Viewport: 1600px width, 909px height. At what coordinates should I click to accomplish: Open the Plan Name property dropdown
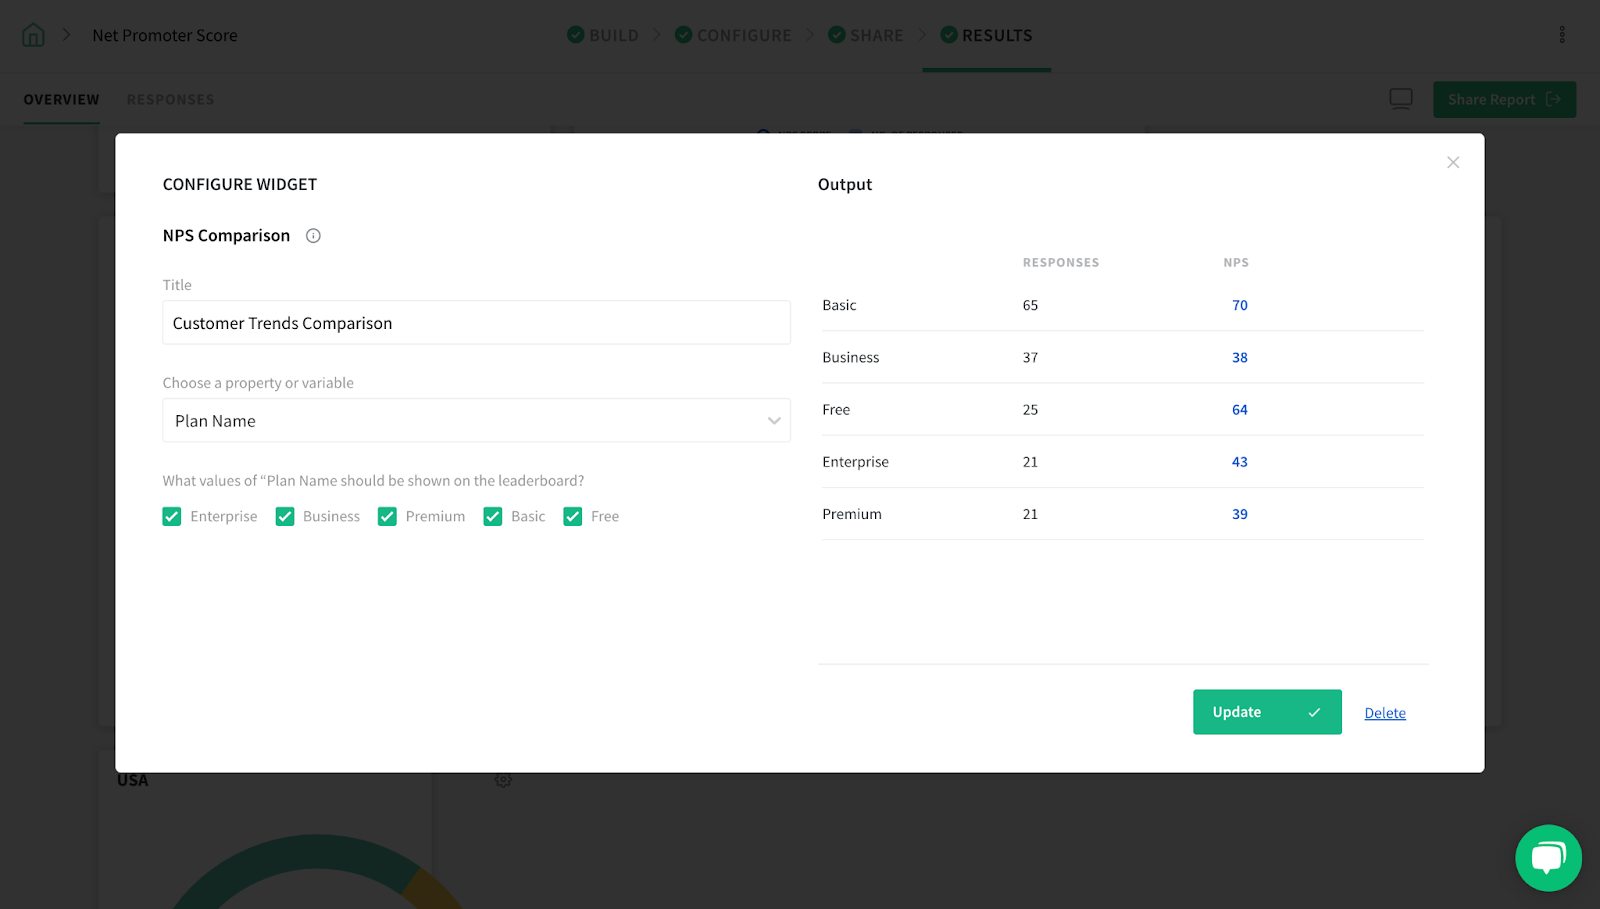(x=476, y=421)
